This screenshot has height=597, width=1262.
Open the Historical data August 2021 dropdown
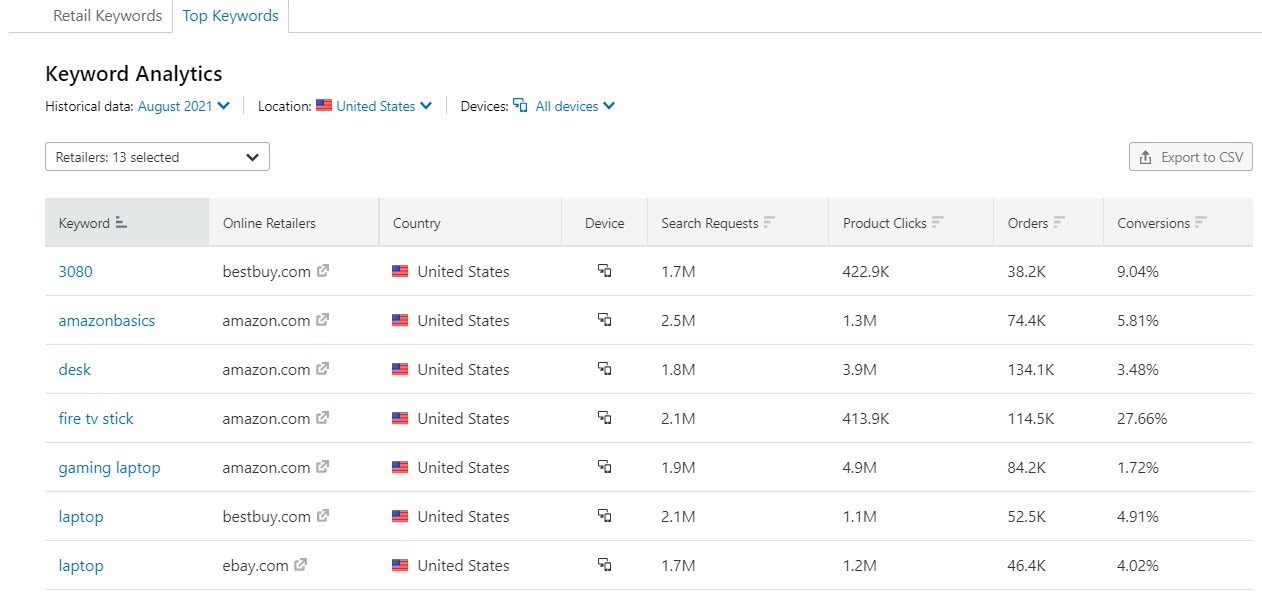point(184,106)
